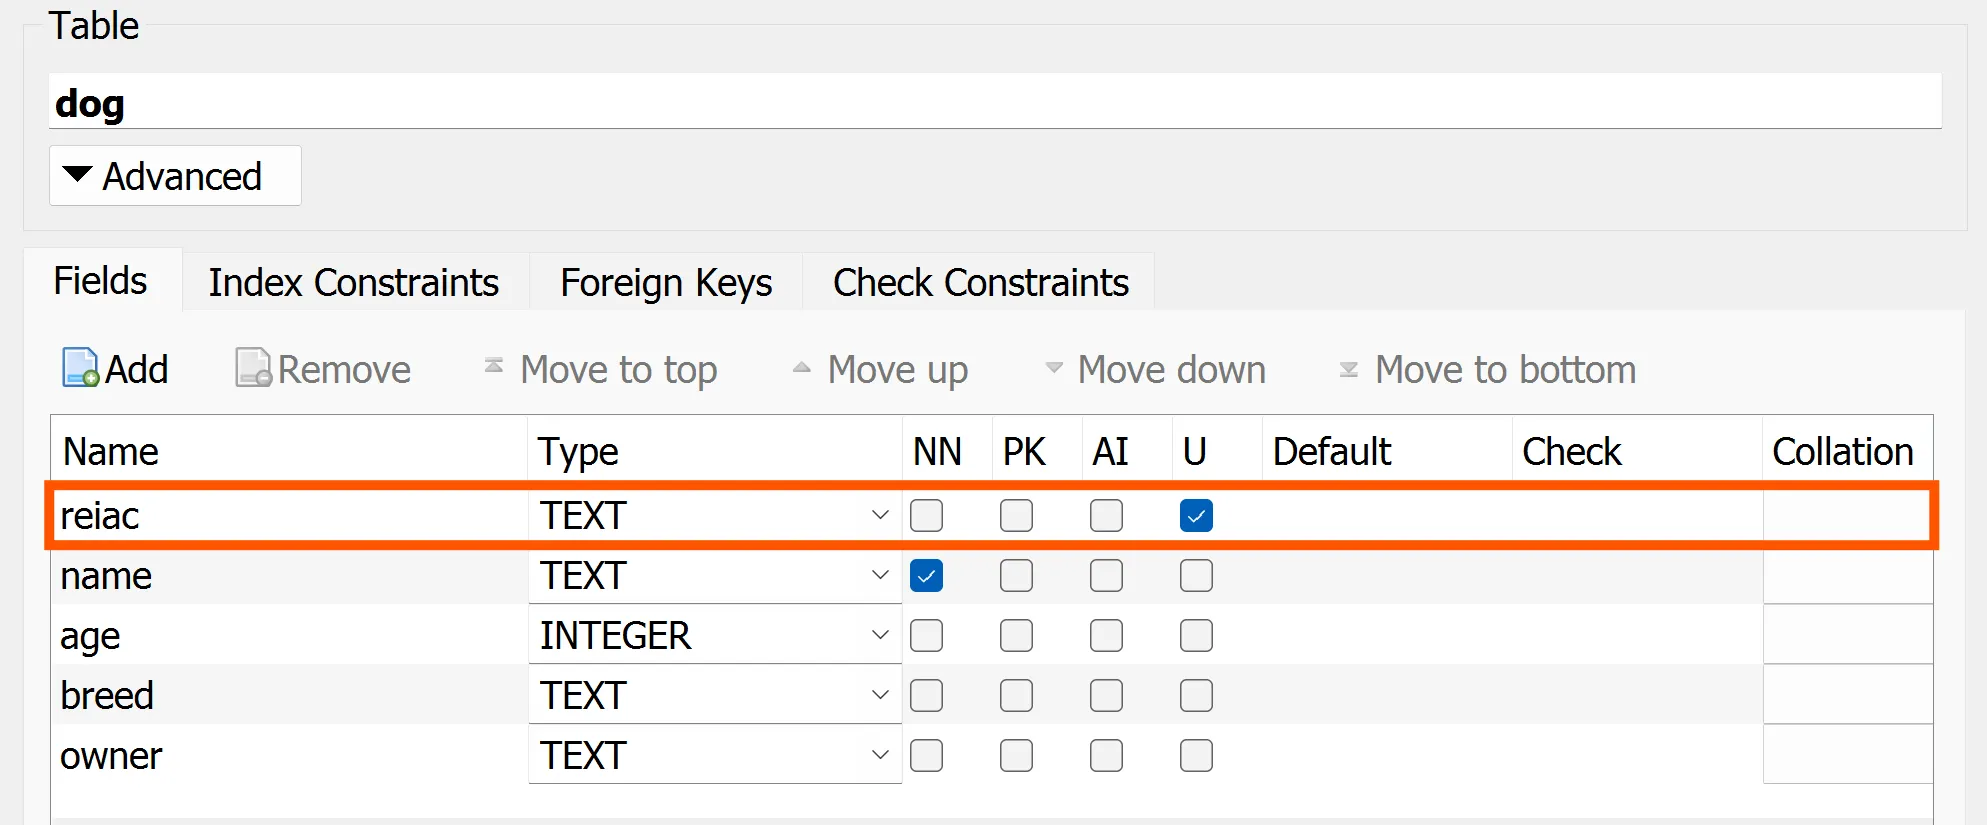Click the Move up arrow icon
1987x825 pixels.
[x=802, y=368]
